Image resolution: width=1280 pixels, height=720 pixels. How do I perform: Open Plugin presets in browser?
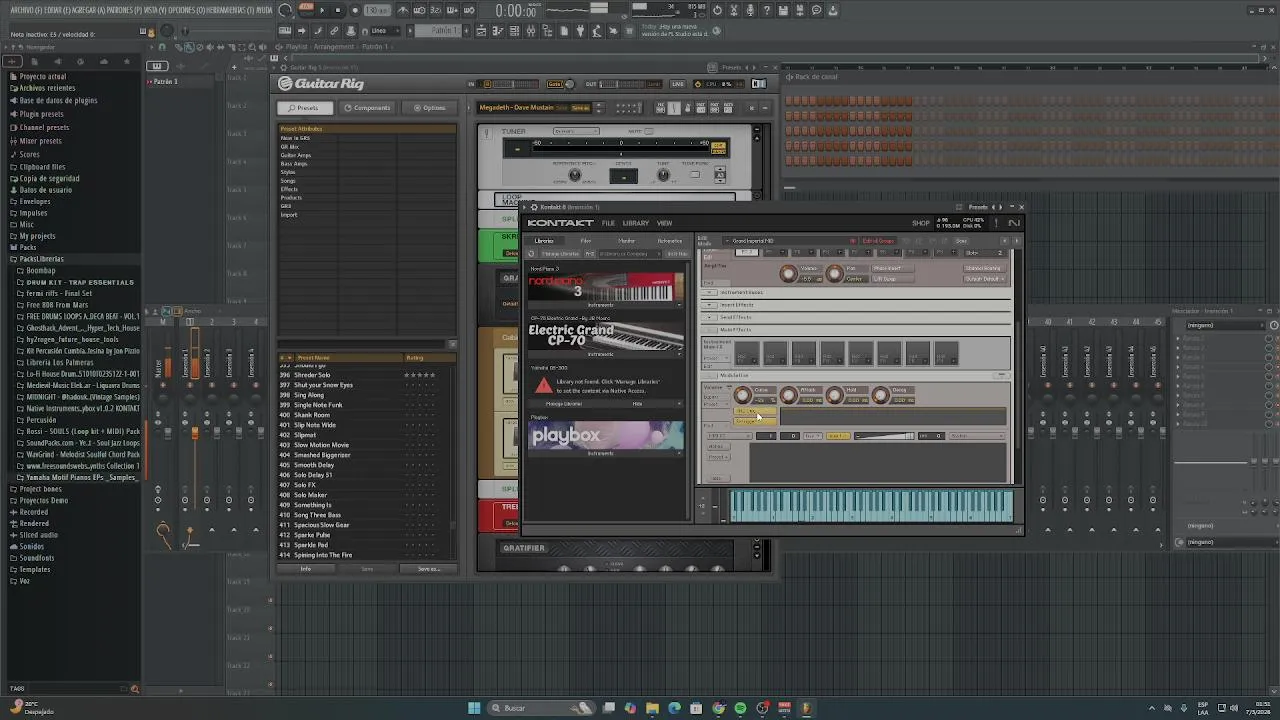tap(41, 114)
